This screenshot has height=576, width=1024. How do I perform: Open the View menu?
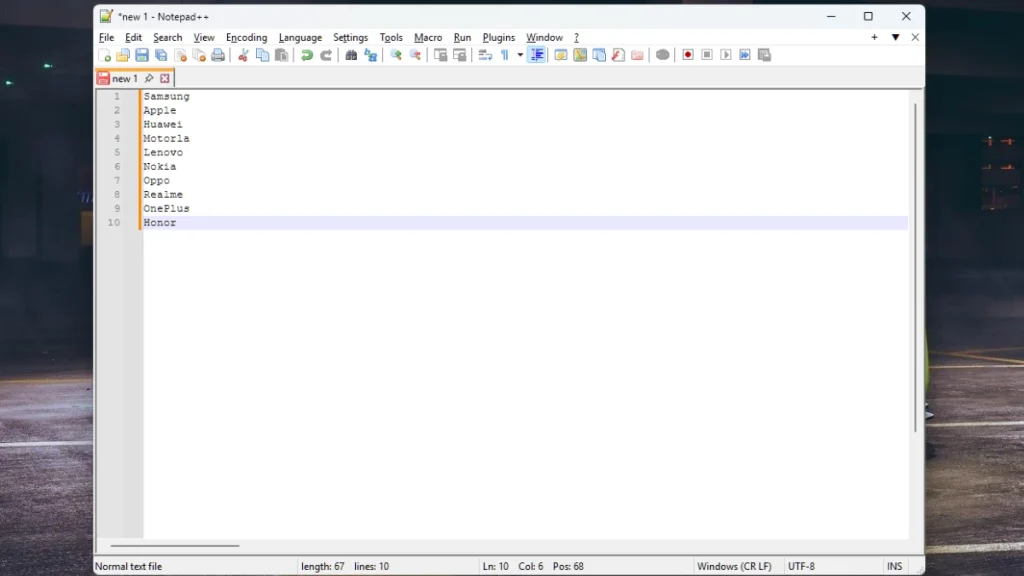point(204,37)
